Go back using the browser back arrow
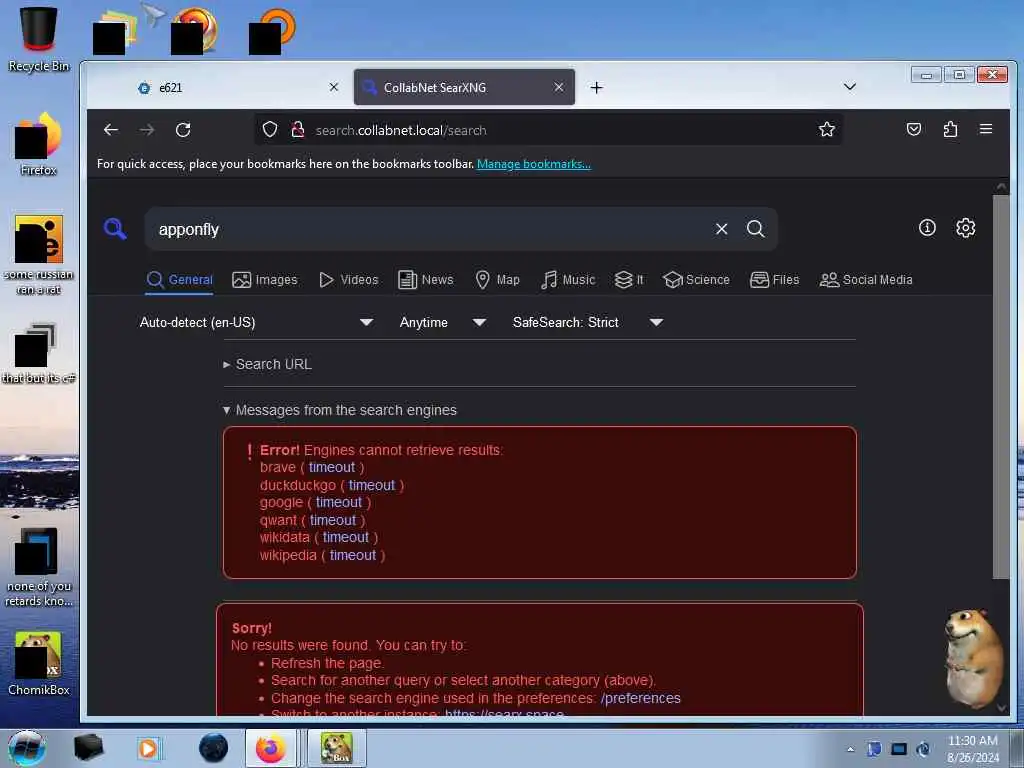Viewport: 1024px width, 768px height. point(111,130)
